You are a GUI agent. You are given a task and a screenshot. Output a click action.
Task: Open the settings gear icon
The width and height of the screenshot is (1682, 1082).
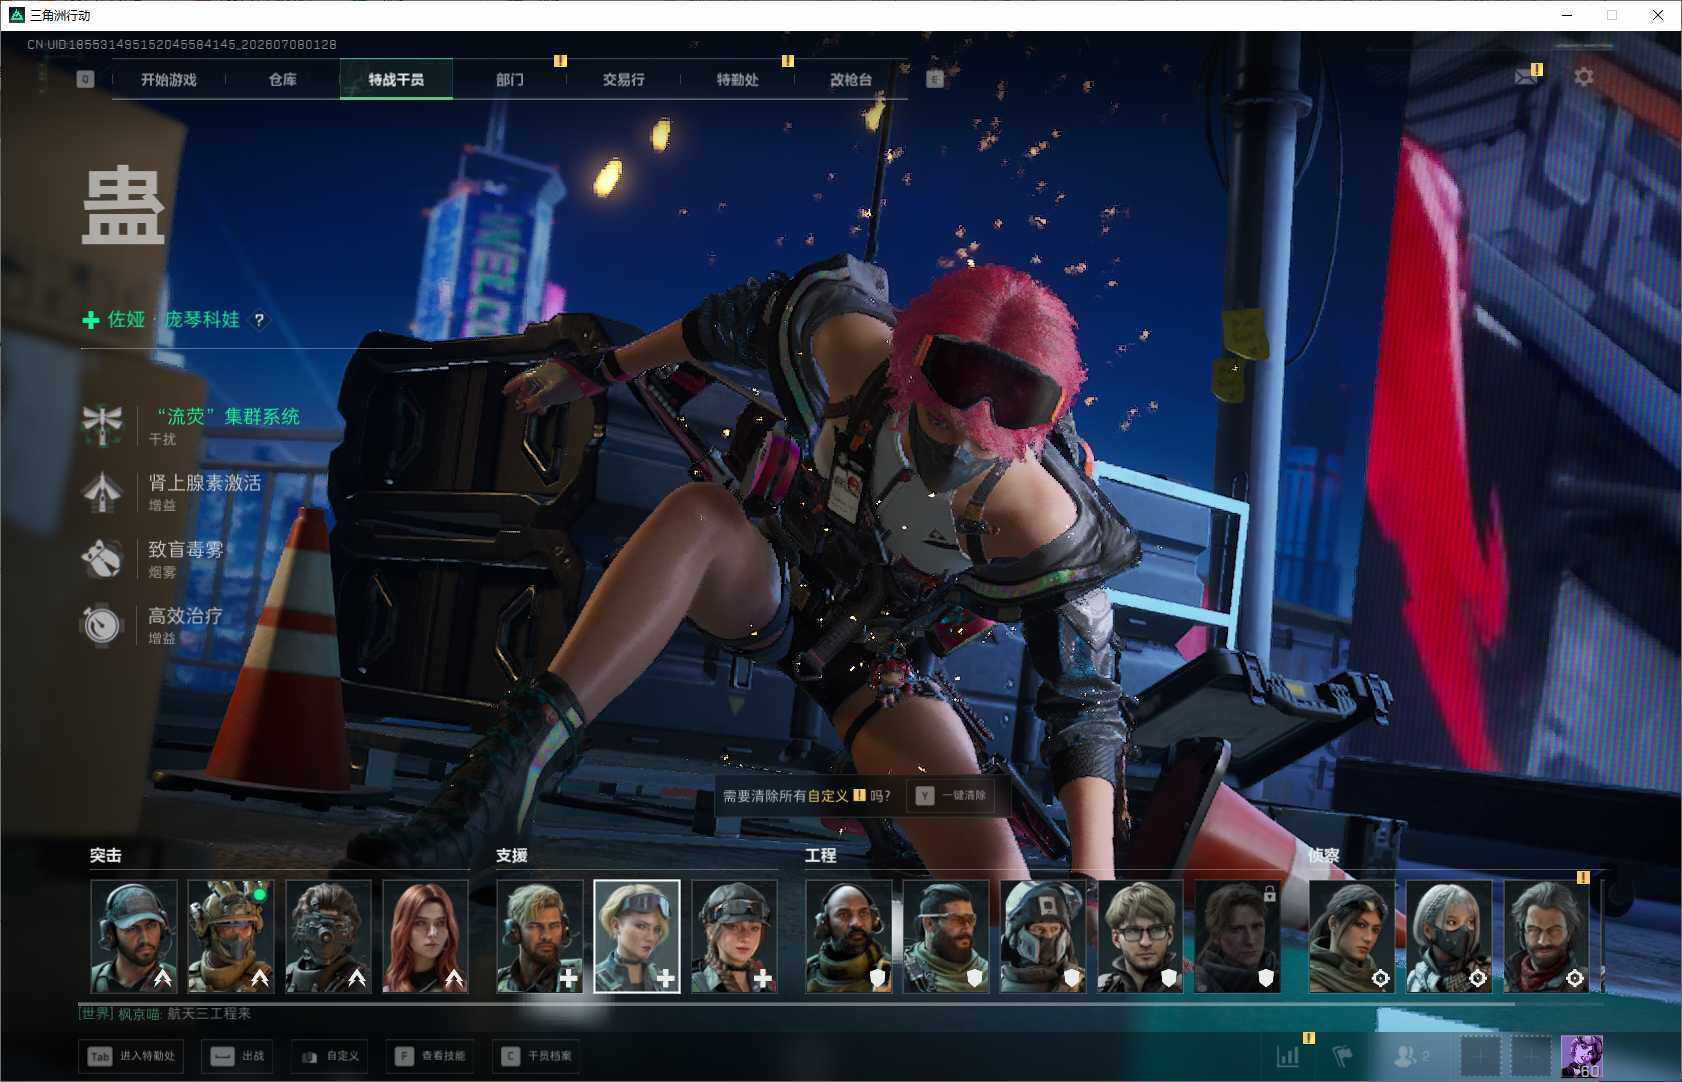point(1584,77)
